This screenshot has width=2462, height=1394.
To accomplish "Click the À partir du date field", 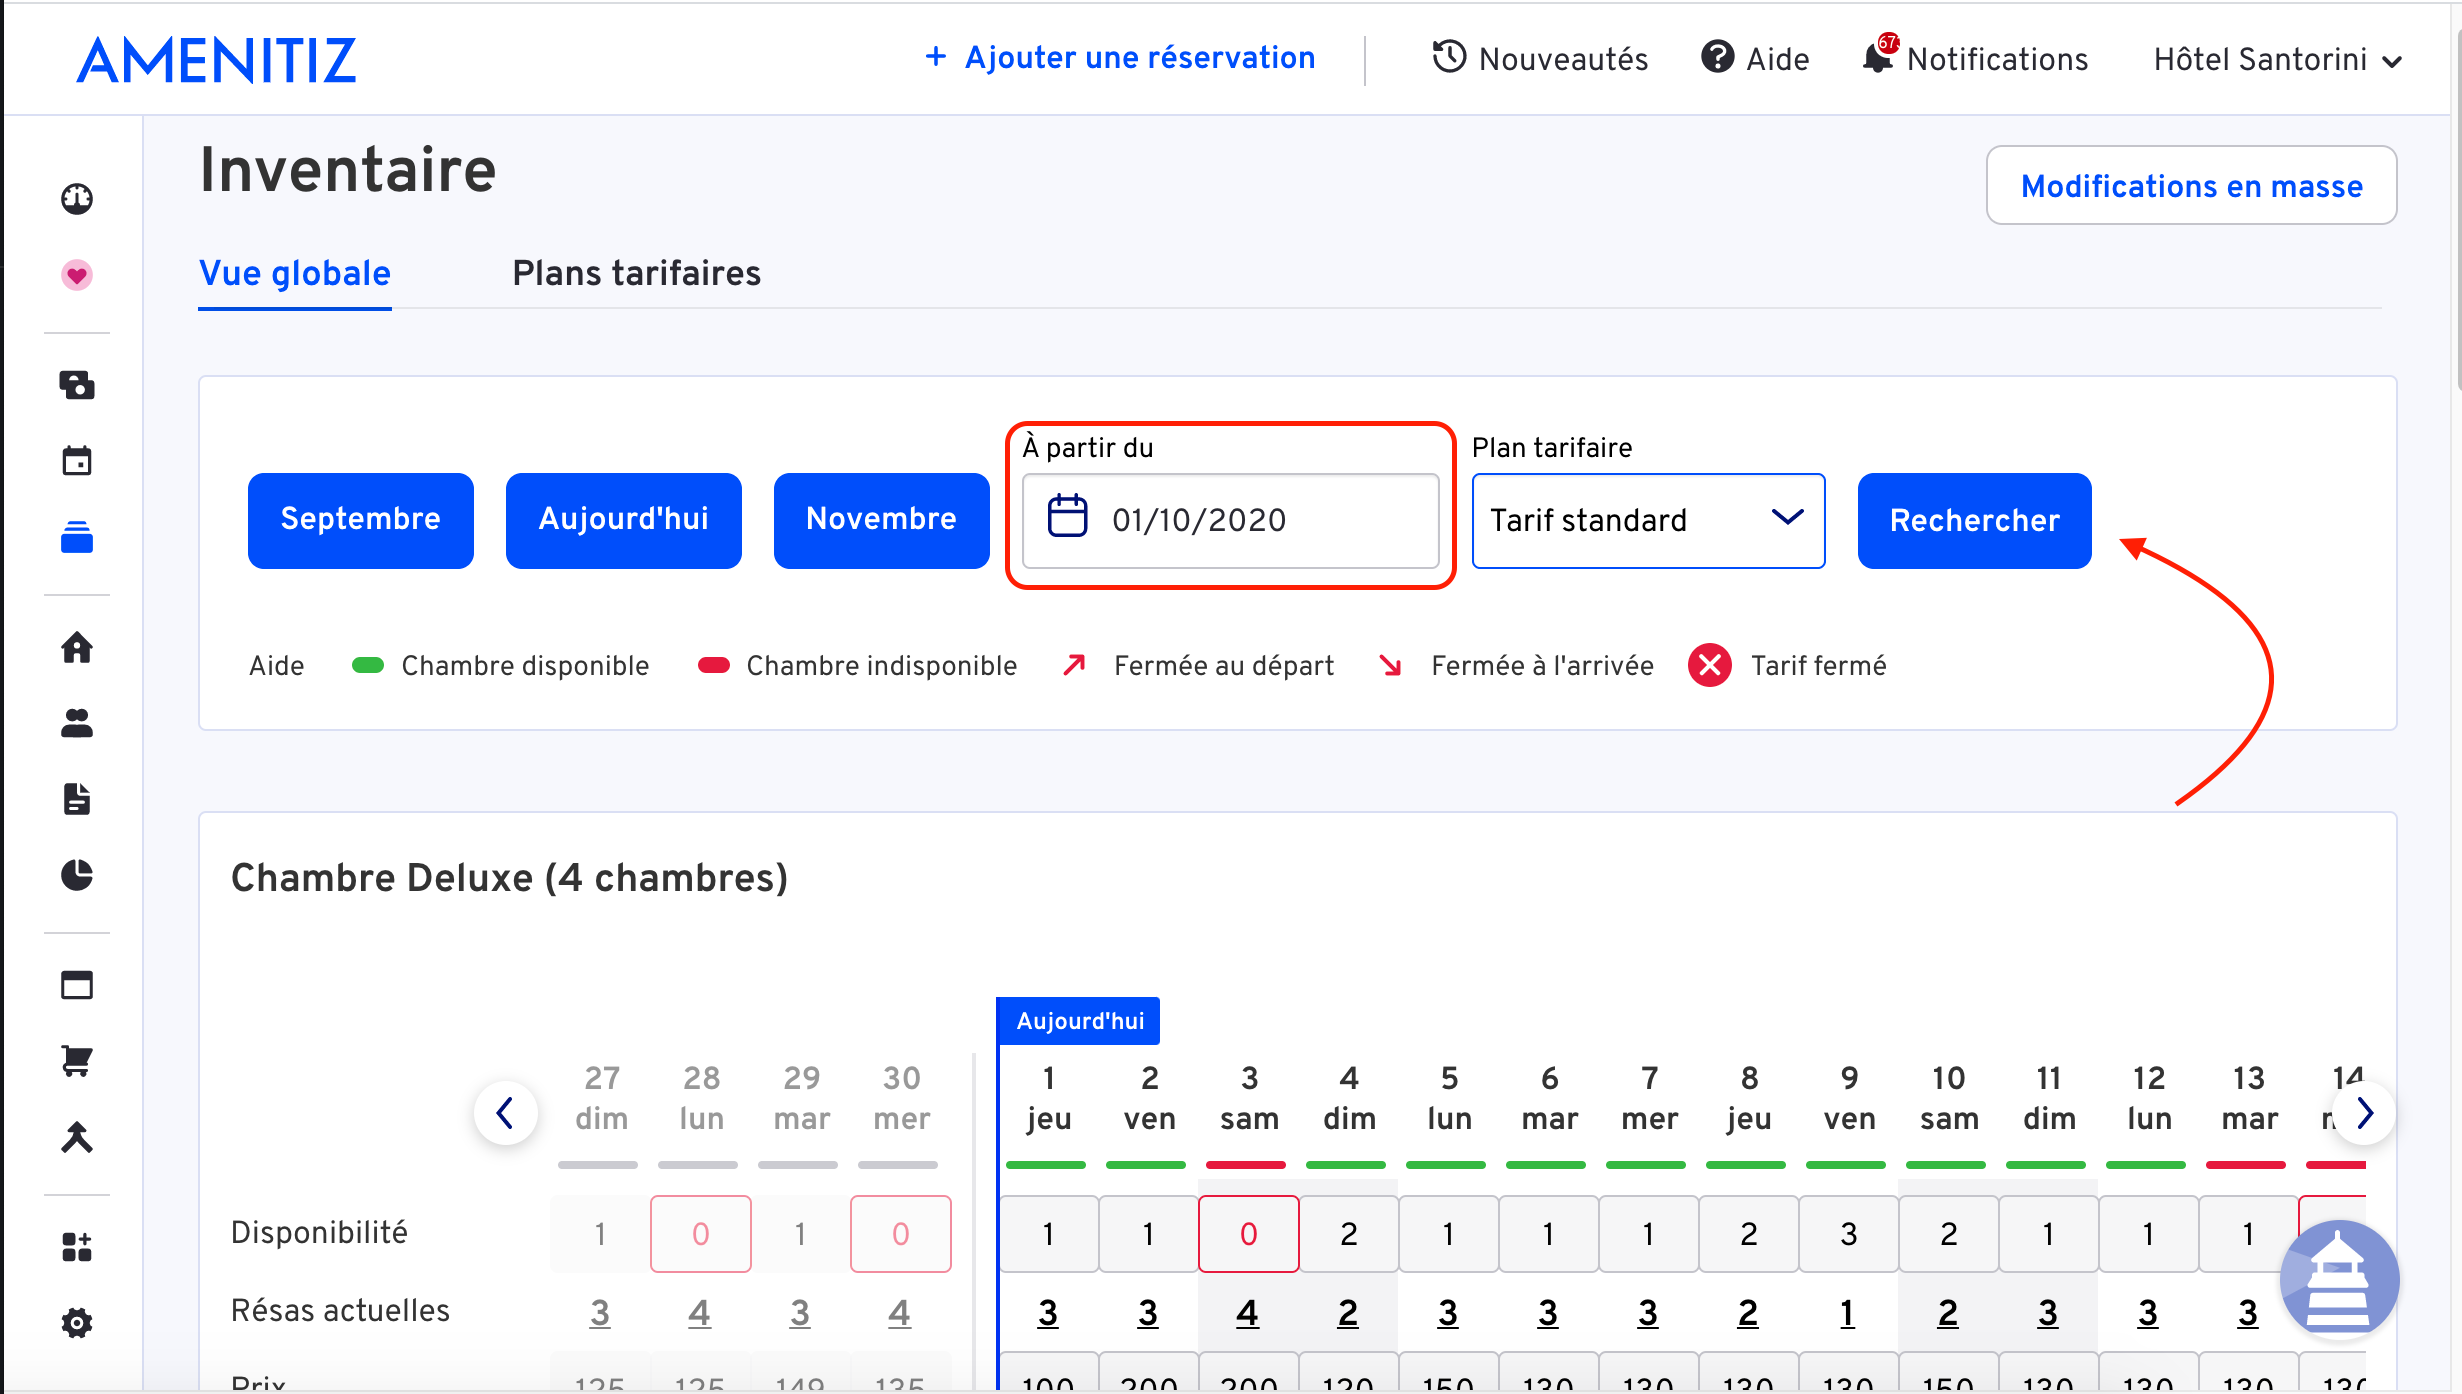I will (x=1230, y=520).
